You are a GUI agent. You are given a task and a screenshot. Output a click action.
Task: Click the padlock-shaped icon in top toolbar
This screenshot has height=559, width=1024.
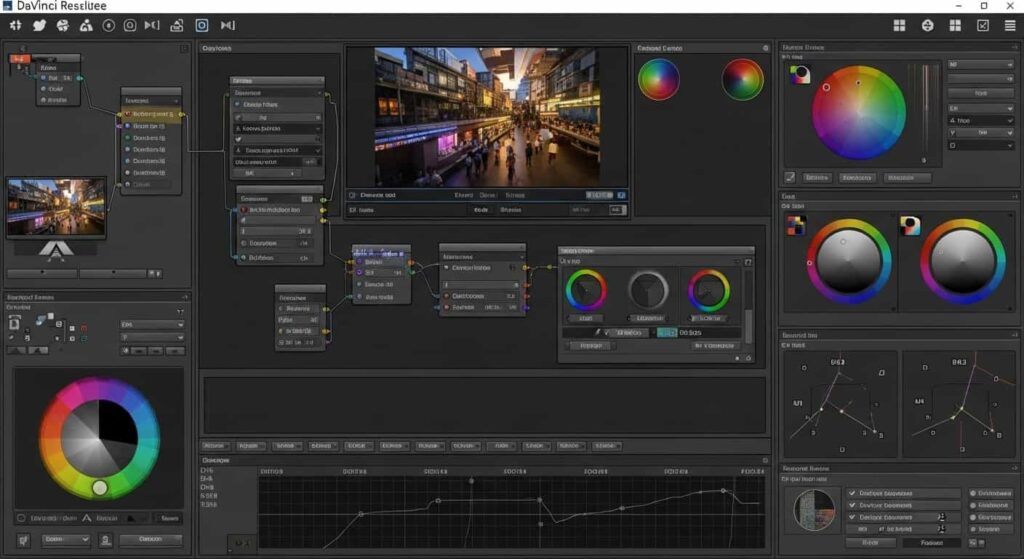176,25
